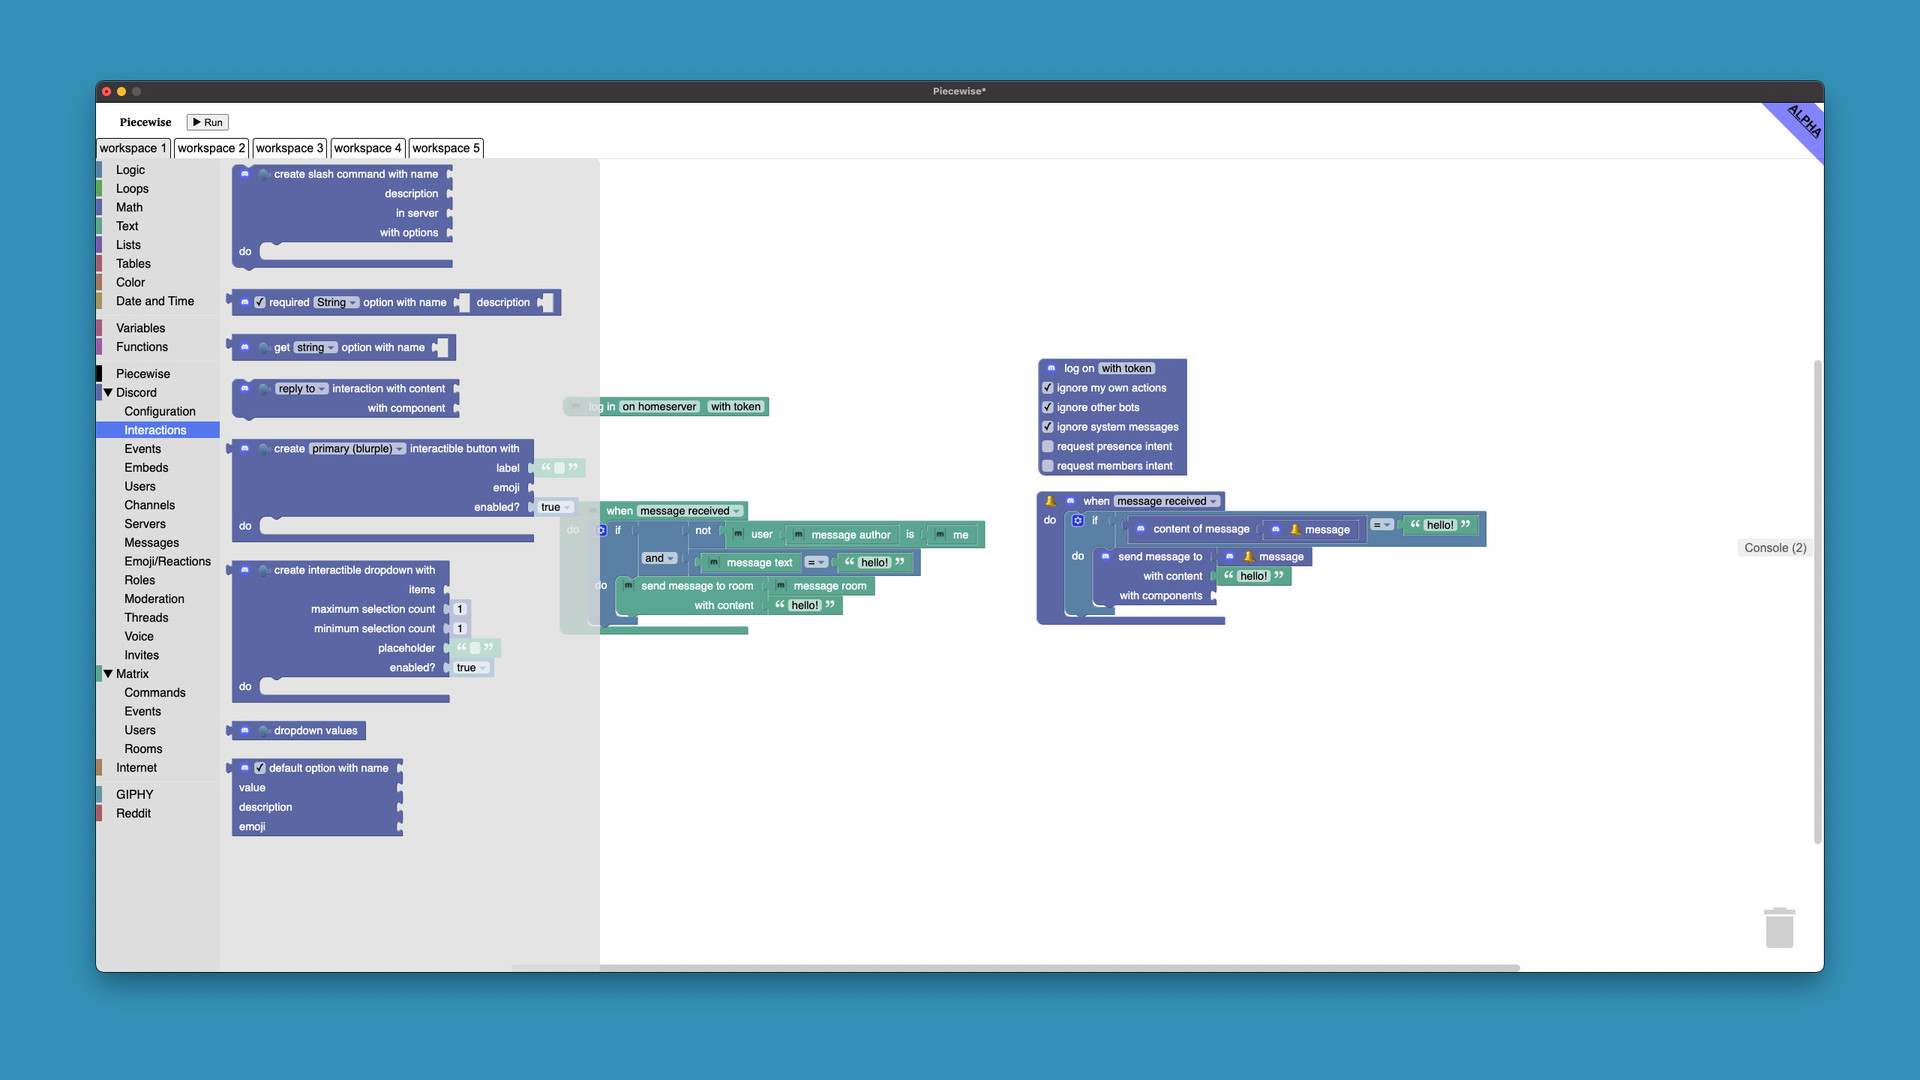Click Discord icon on create slash command block
This screenshot has width=1920, height=1080.
tap(245, 174)
